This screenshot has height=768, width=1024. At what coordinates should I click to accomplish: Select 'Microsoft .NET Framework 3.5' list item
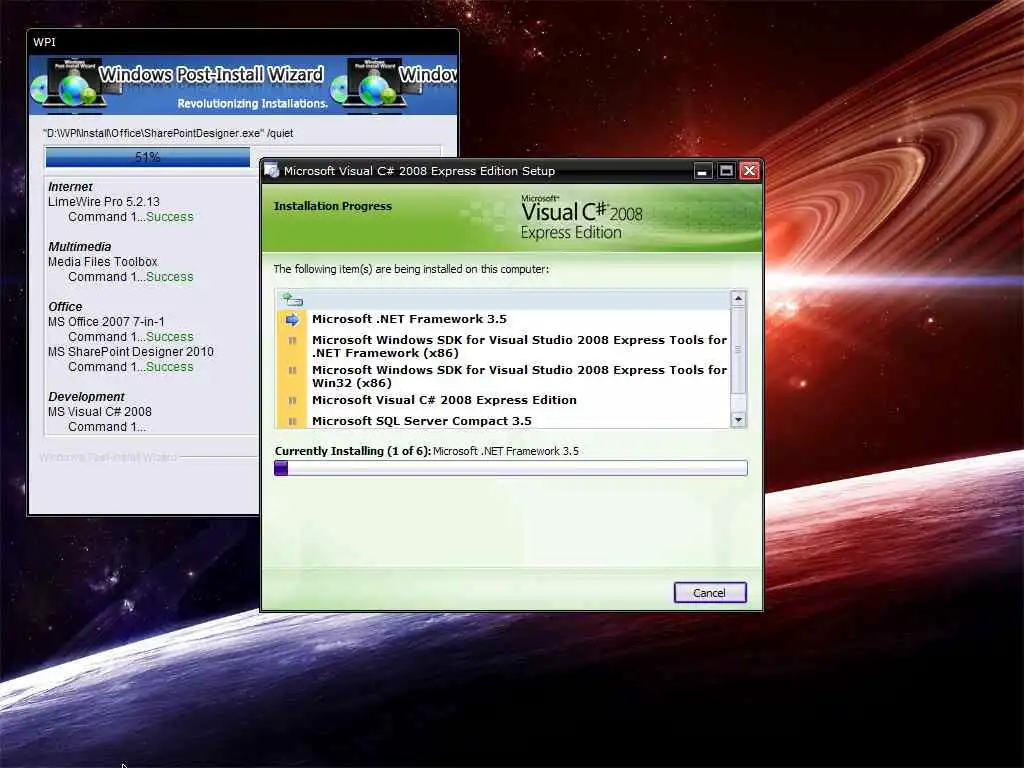(409, 319)
